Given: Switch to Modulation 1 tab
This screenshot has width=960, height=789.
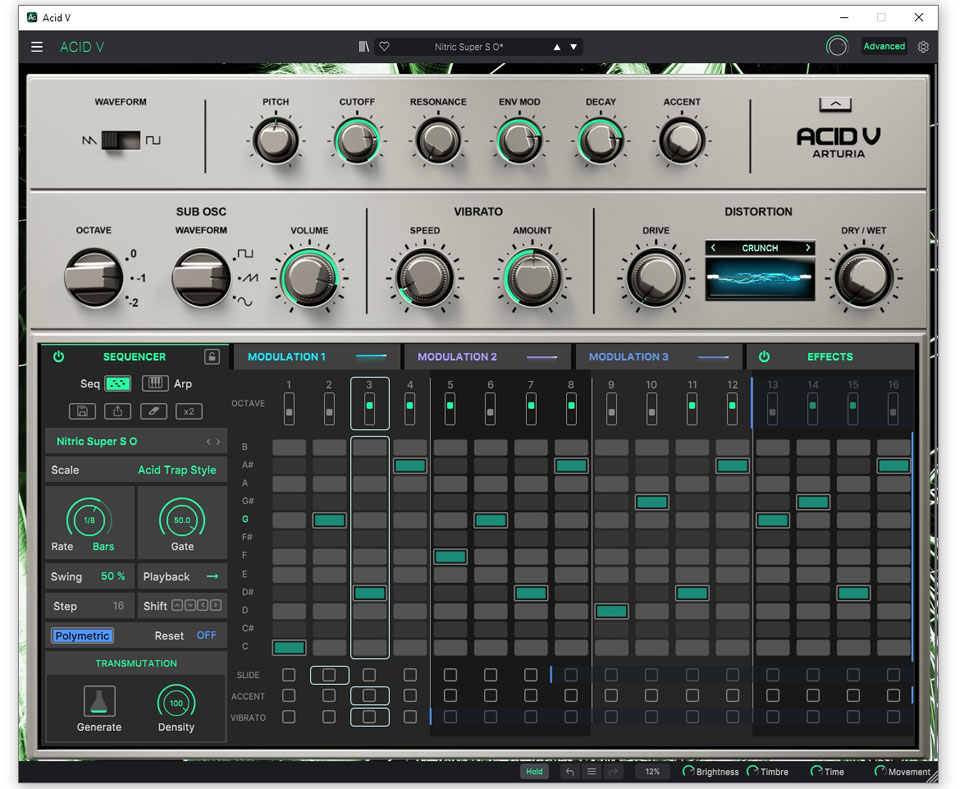Looking at the screenshot, I should point(316,356).
